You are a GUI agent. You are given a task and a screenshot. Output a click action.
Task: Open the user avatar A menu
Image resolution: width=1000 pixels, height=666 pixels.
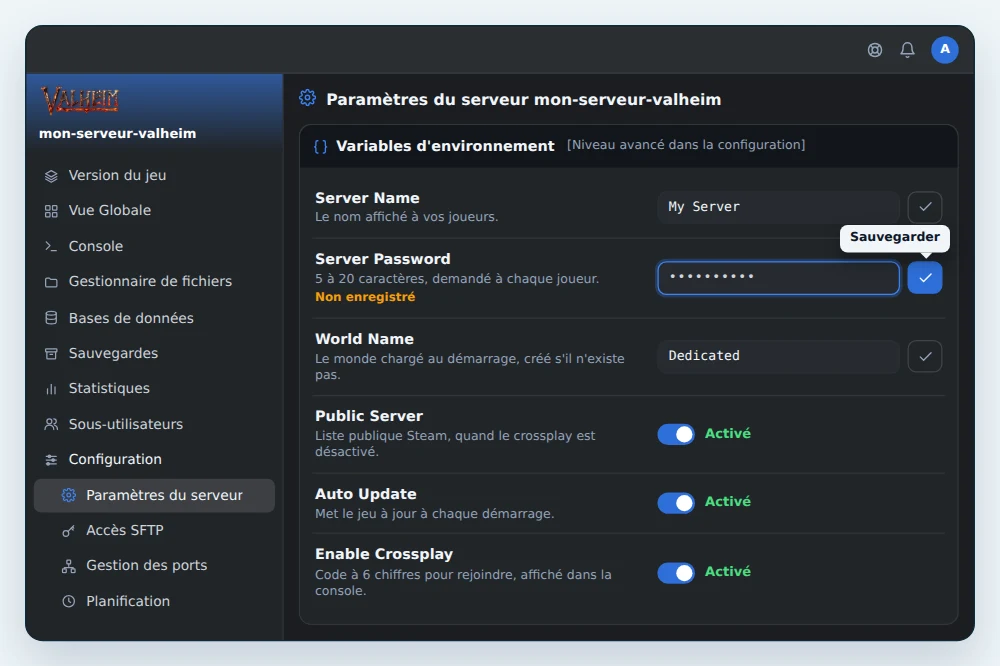pos(945,50)
